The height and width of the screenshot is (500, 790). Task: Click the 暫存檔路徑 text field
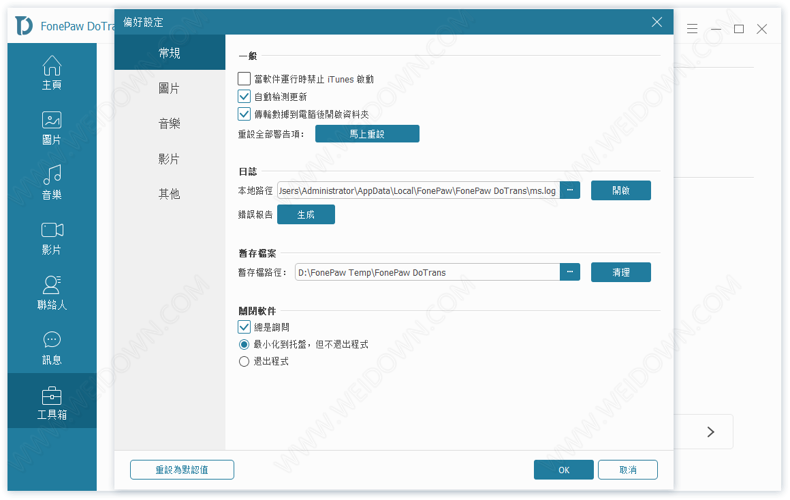point(425,272)
